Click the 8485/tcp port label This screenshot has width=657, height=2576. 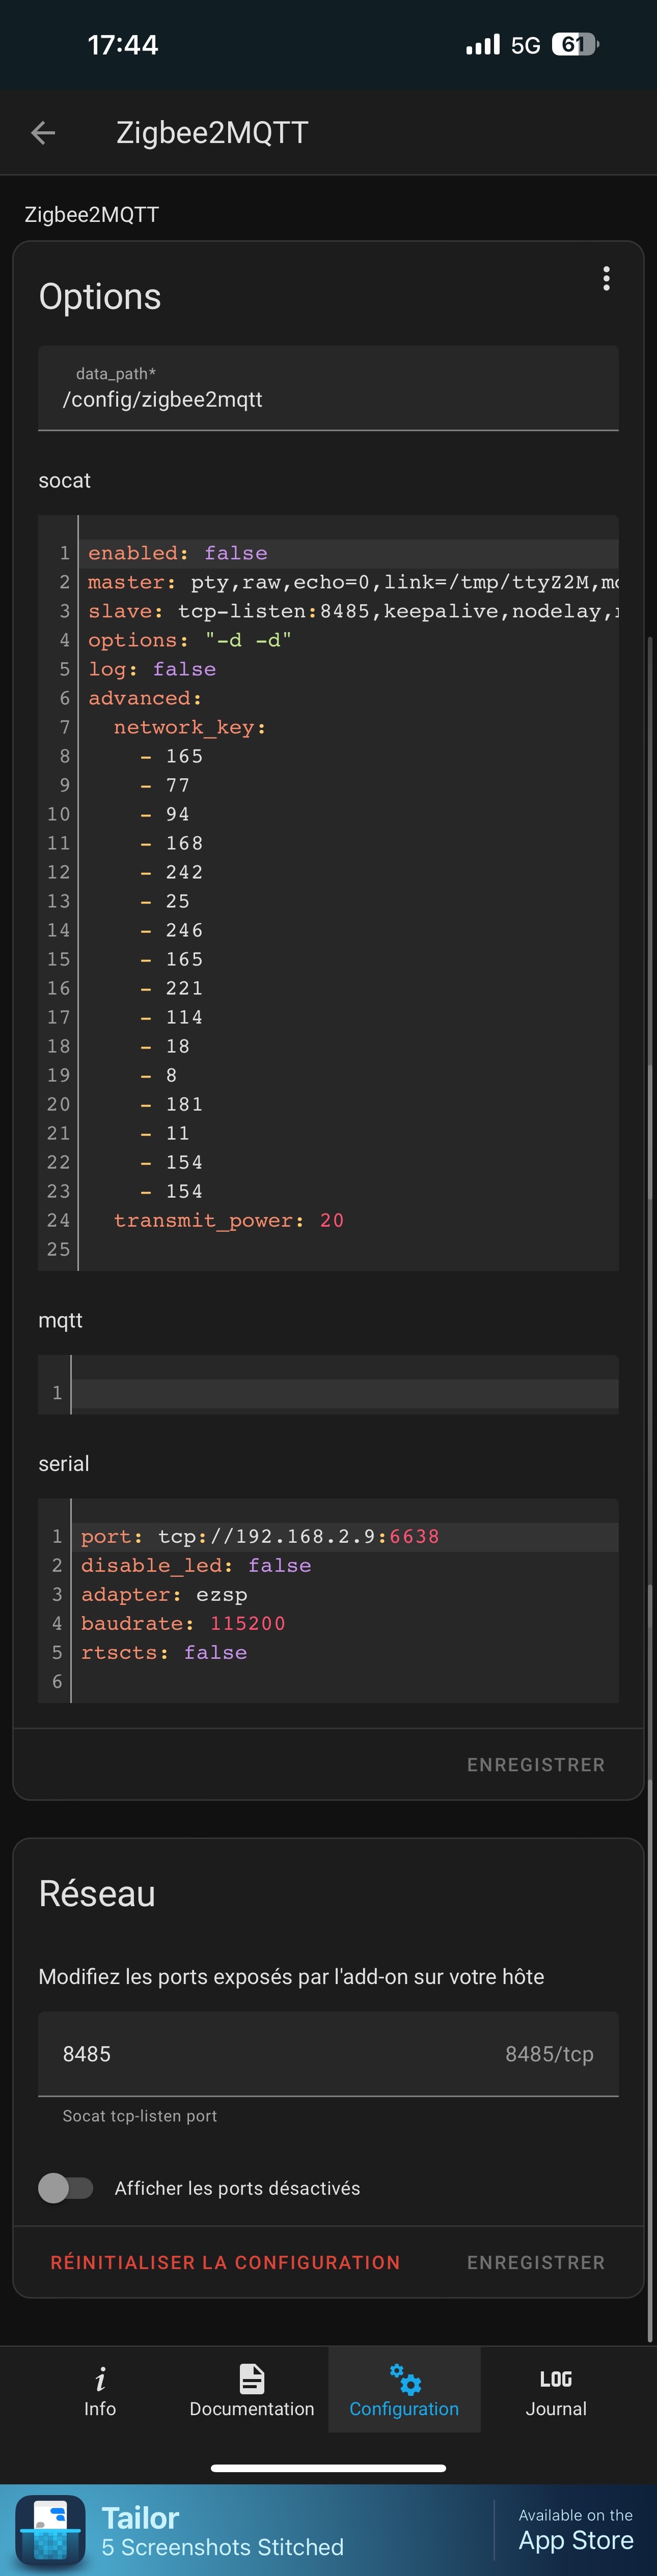[x=549, y=2054]
